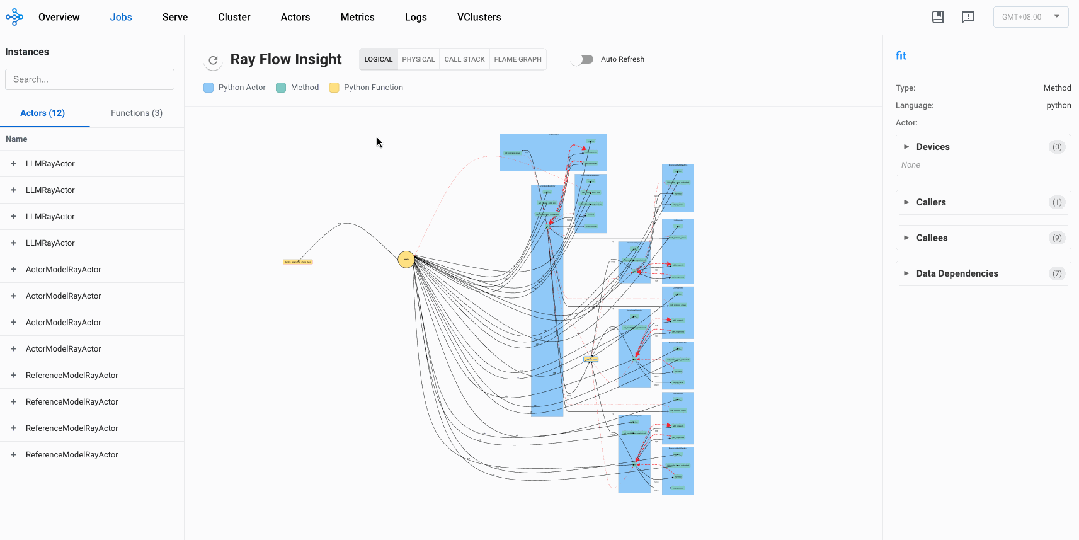Switch to the Functions (3) tab
The image size is (1079, 540).
(137, 113)
